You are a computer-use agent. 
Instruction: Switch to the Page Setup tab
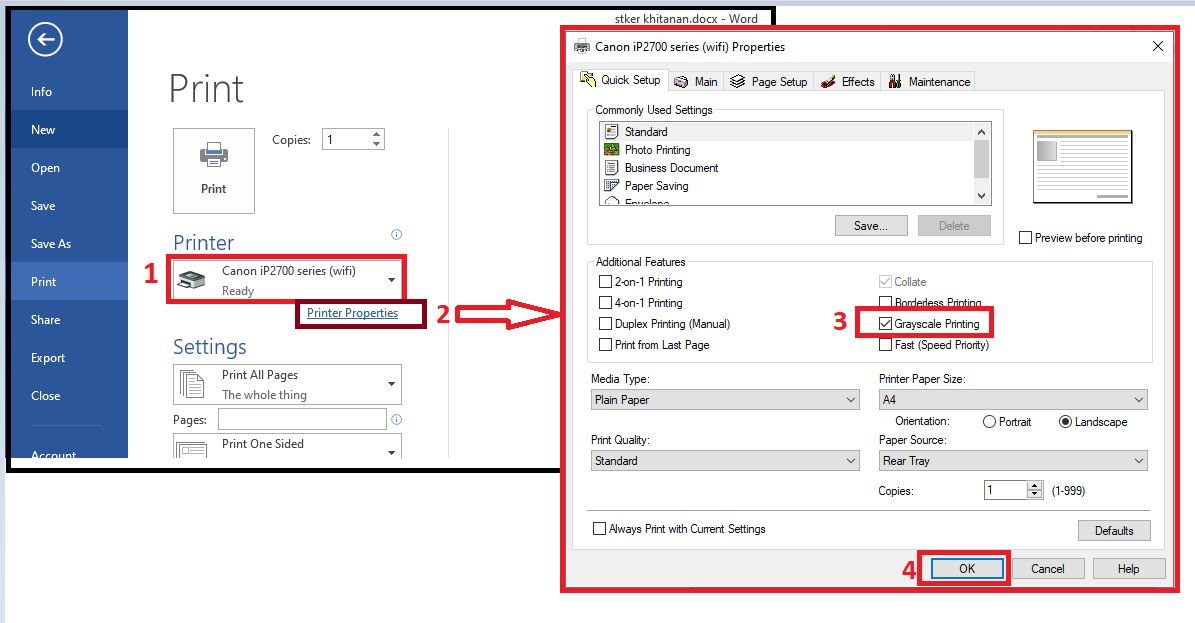pyautogui.click(x=768, y=82)
